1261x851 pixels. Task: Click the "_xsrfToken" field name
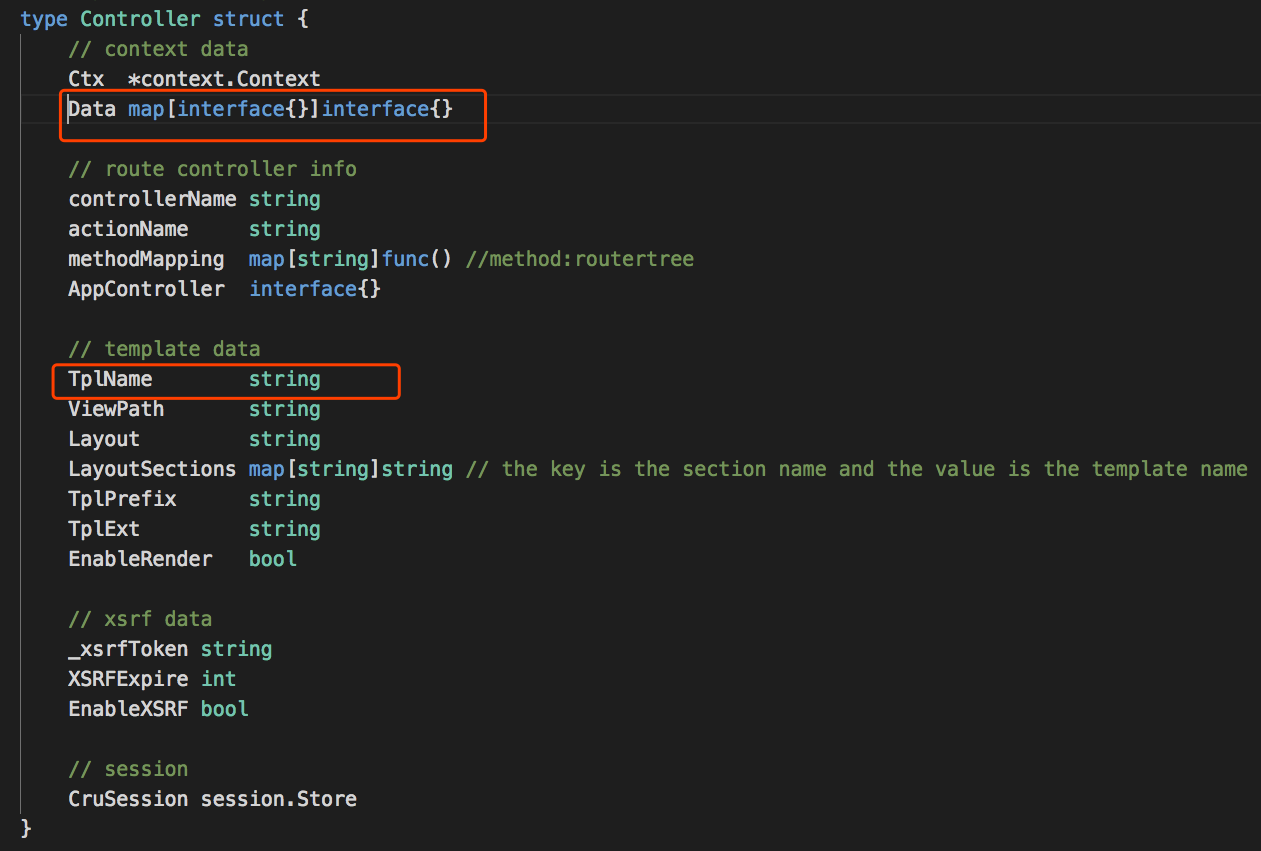click(x=128, y=649)
